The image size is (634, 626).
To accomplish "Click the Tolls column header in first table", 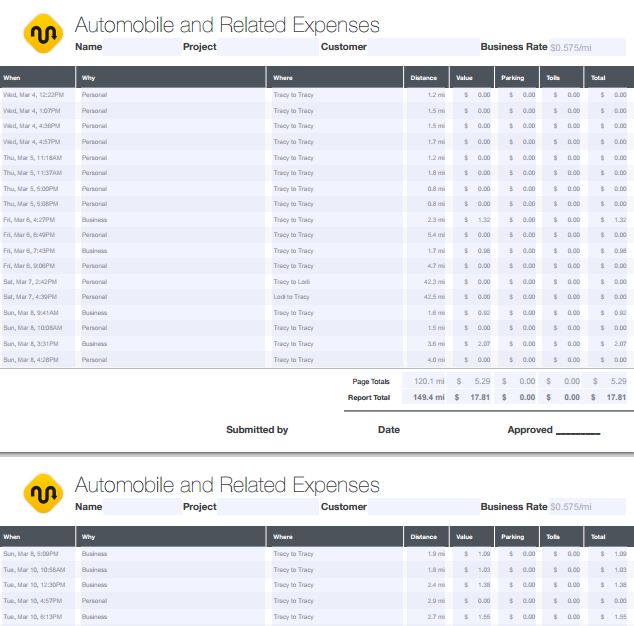I will coord(553,77).
